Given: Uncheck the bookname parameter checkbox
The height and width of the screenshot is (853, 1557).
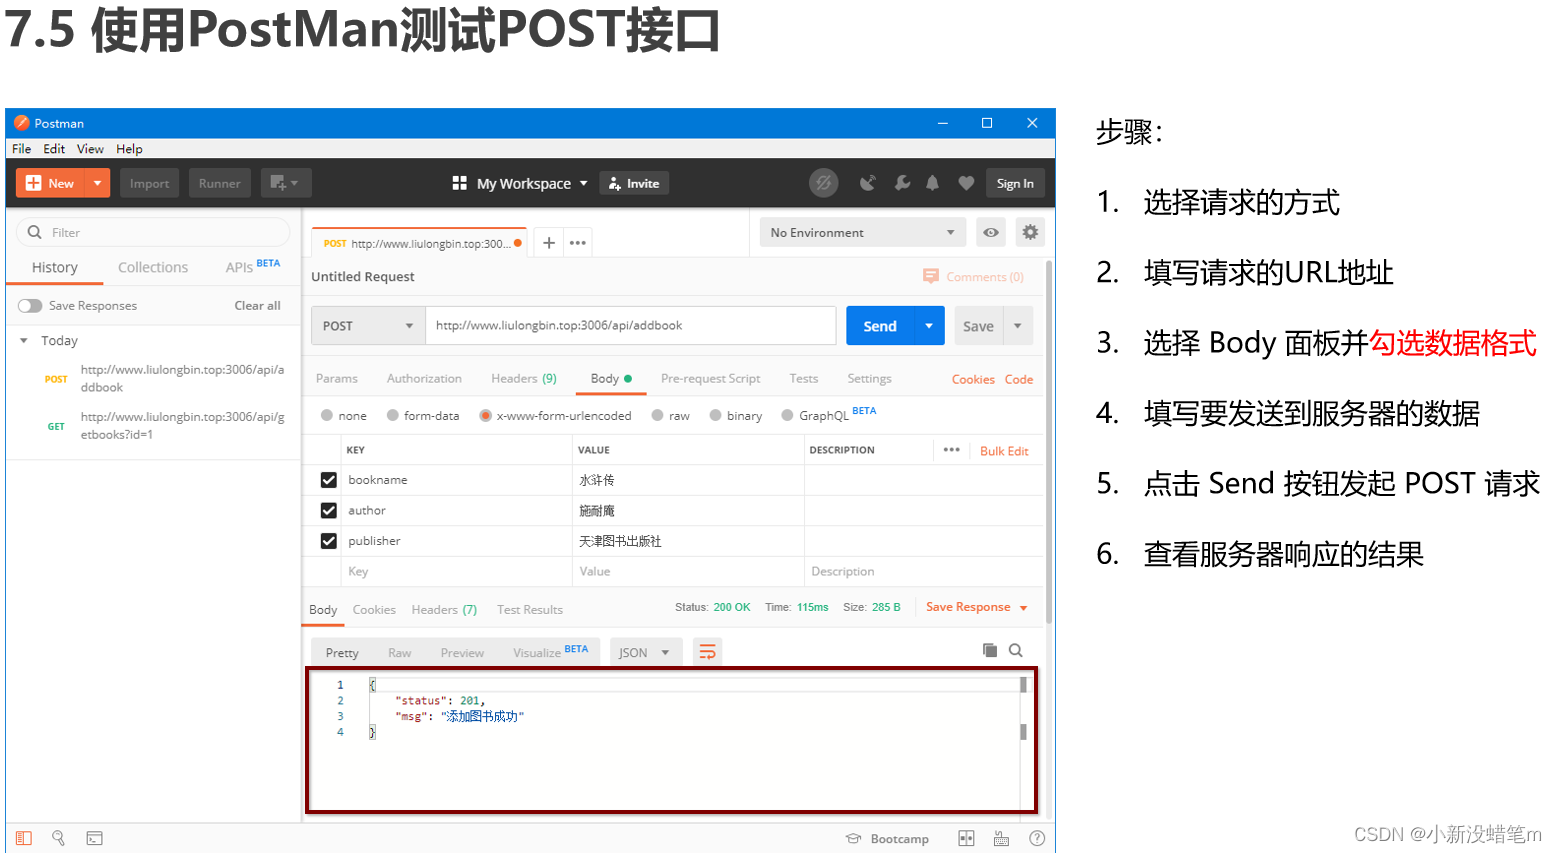Looking at the screenshot, I should click(x=328, y=480).
